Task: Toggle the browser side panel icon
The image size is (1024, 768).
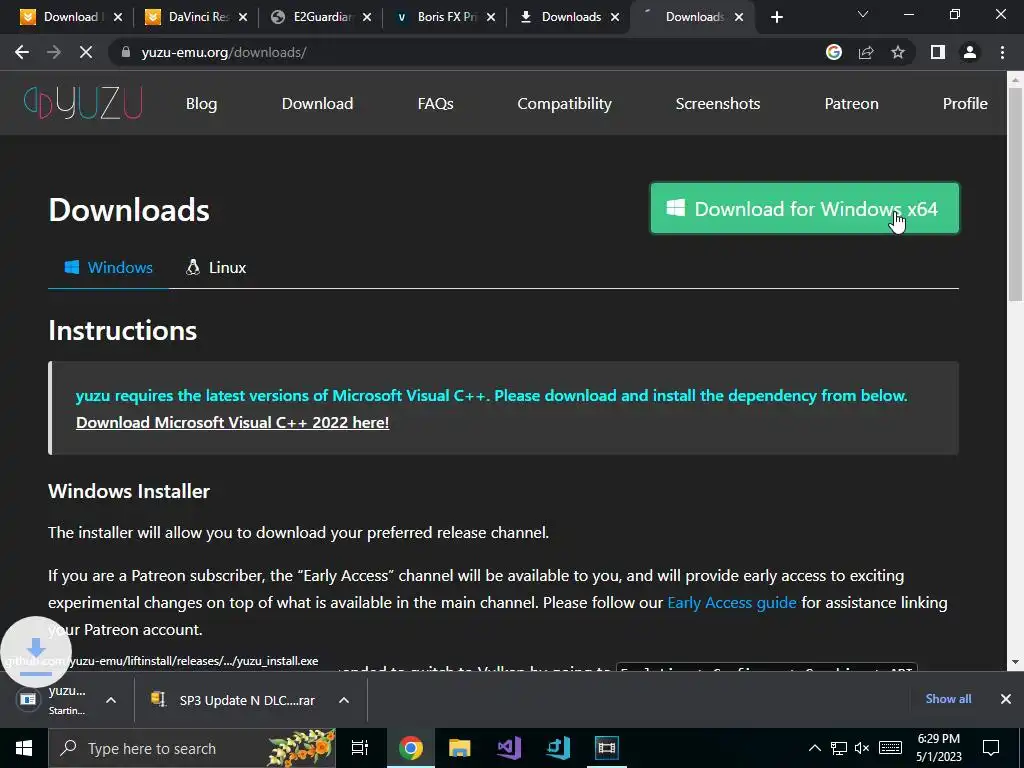Action: [x=938, y=52]
